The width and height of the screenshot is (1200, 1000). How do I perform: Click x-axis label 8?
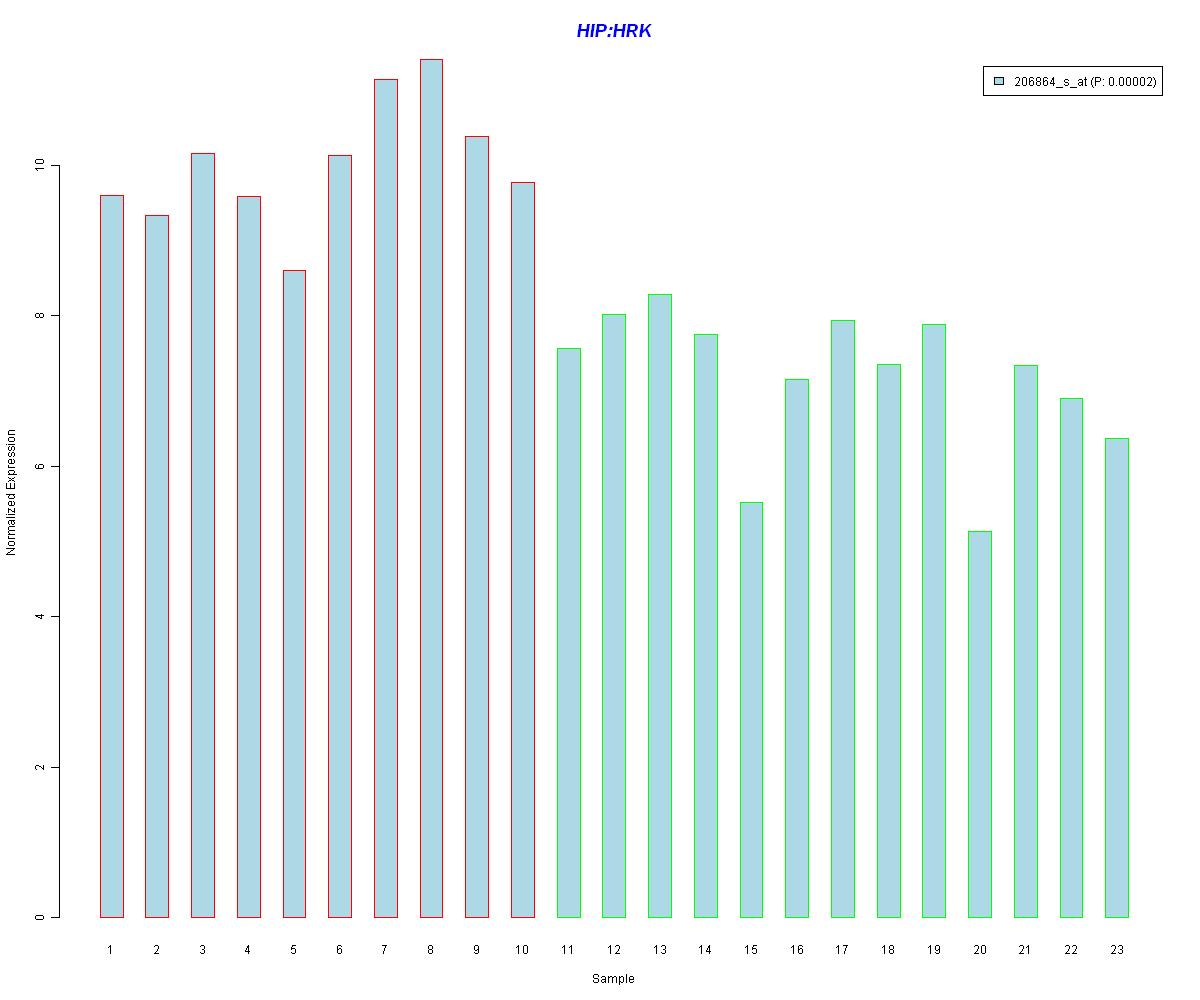(x=431, y=949)
